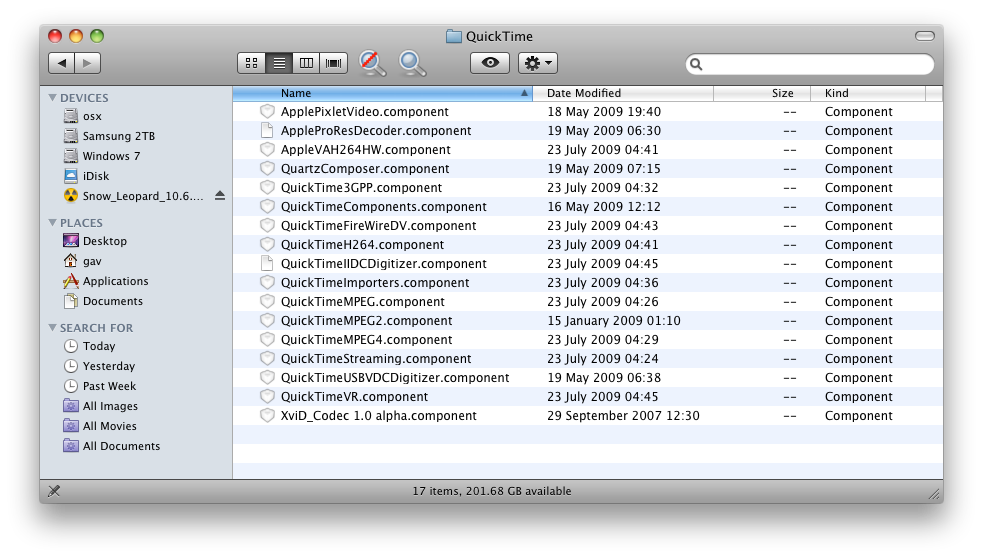
Task: Switch to Cover Flow view
Action: pos(334,63)
